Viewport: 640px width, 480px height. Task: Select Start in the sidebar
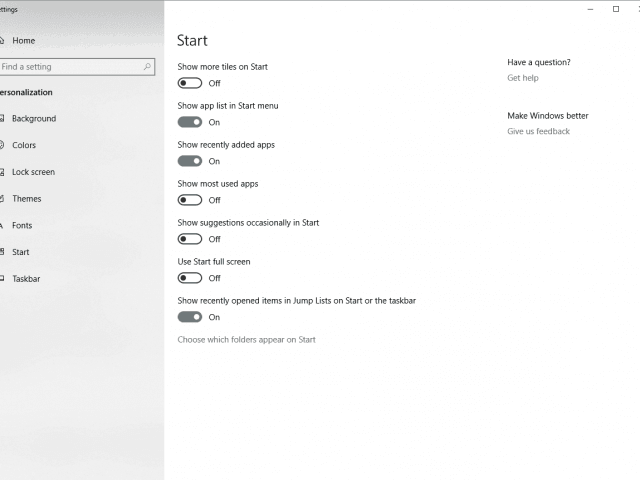point(20,252)
